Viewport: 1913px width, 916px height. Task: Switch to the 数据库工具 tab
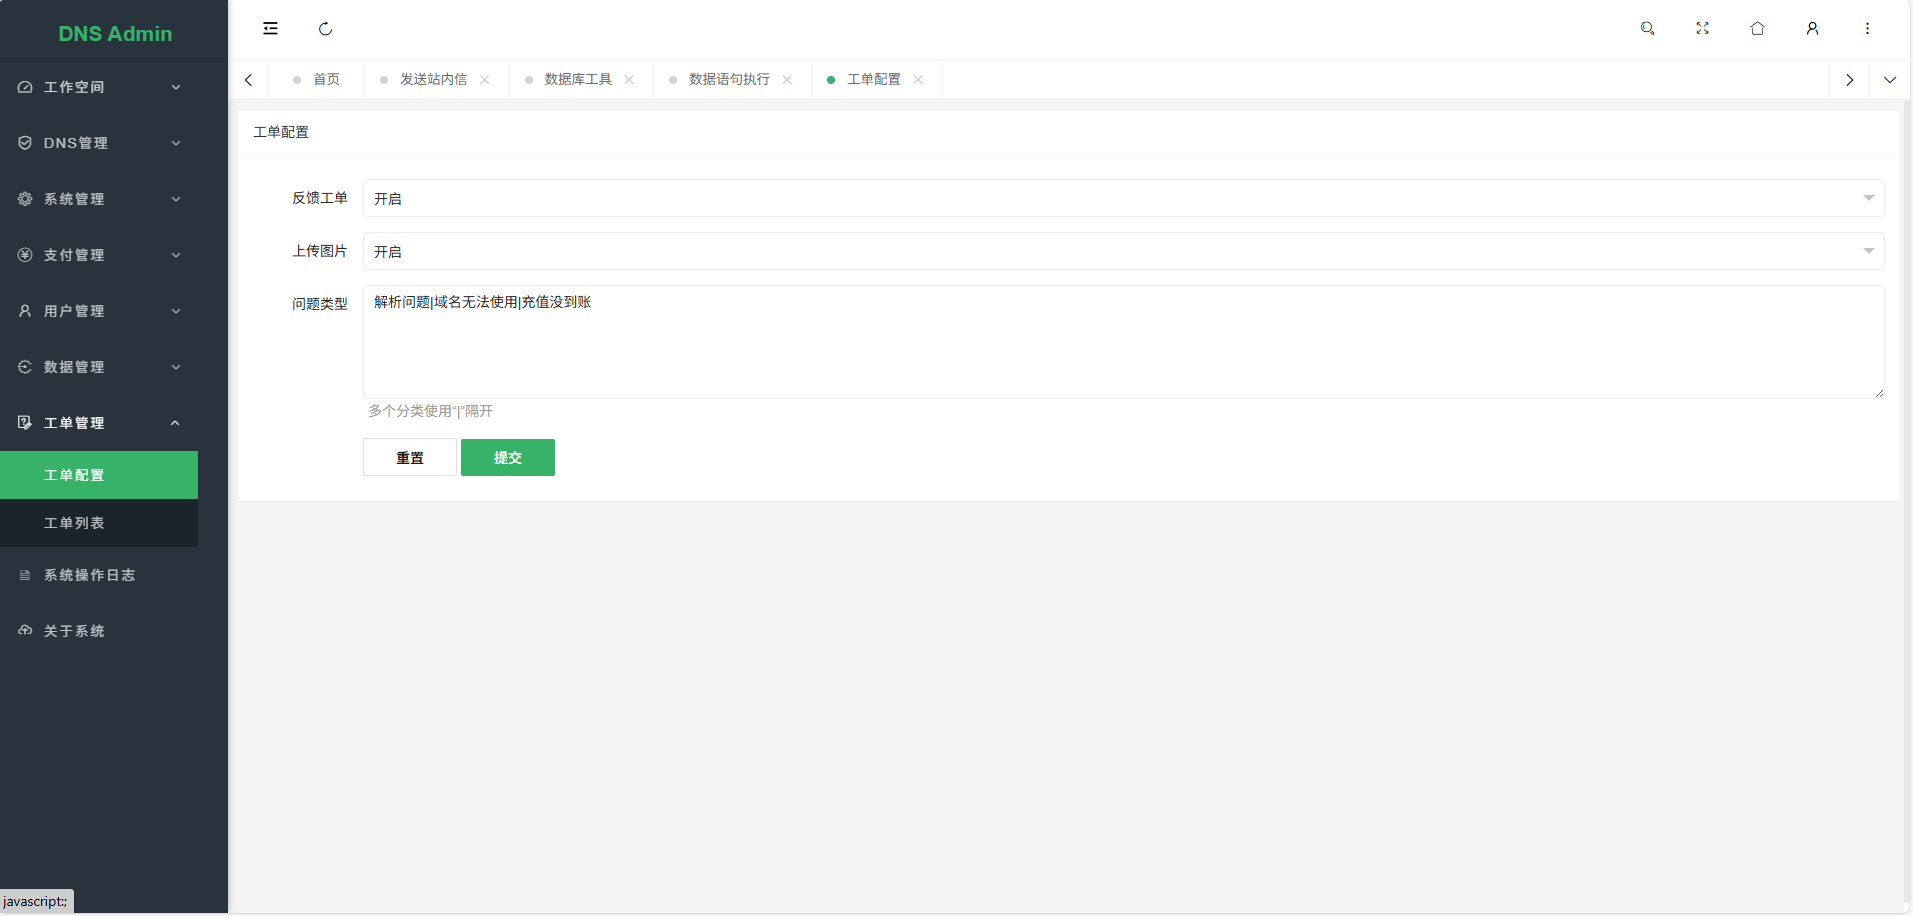(x=577, y=80)
